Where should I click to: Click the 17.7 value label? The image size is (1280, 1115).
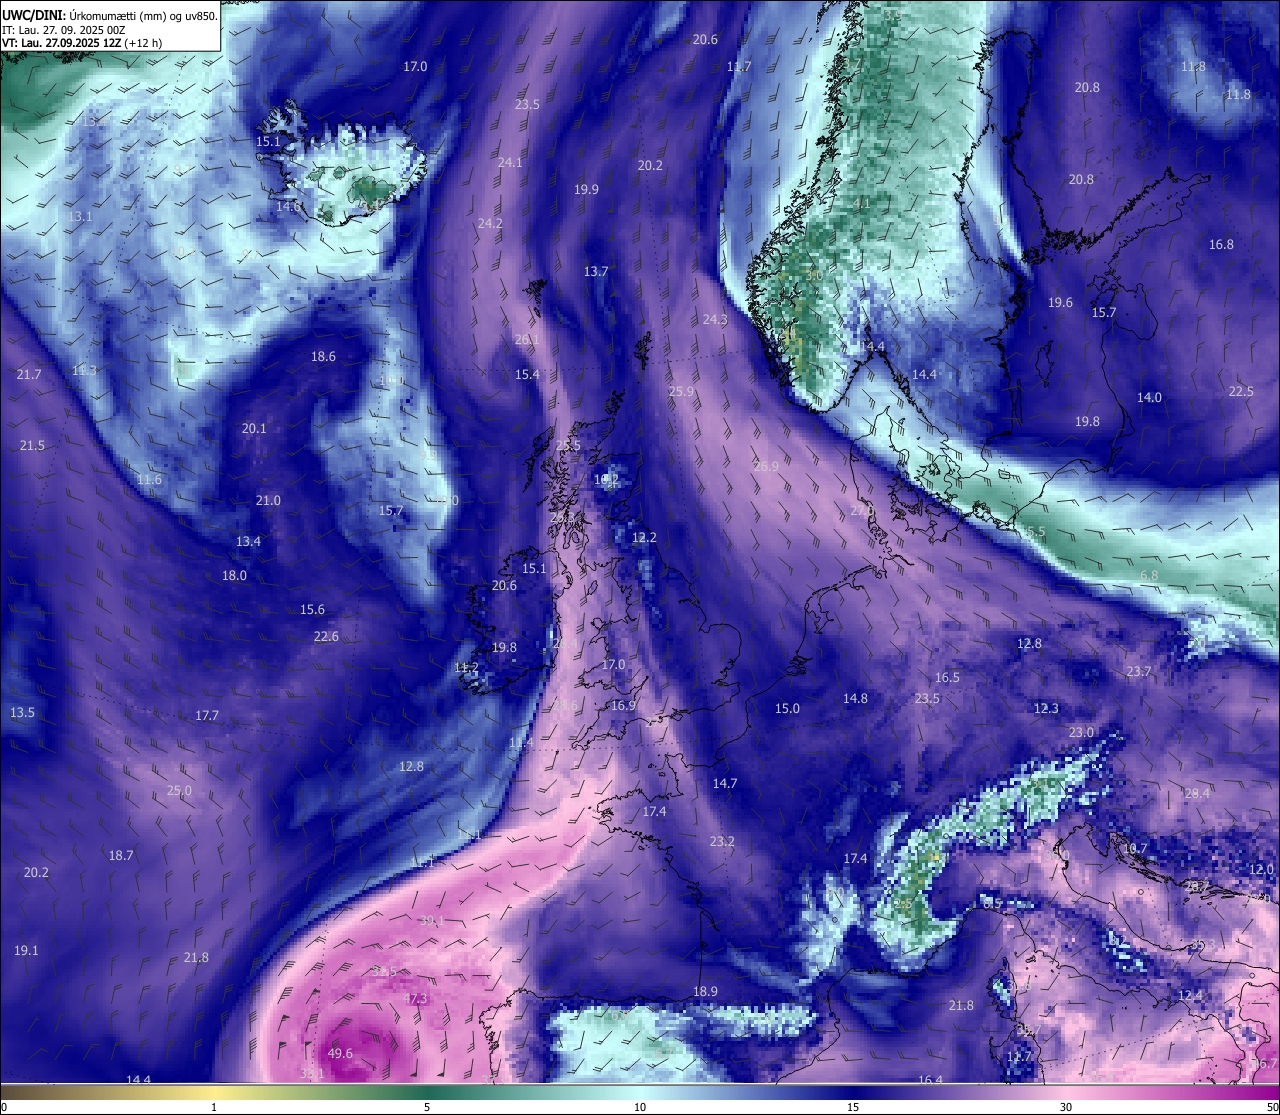click(x=207, y=715)
